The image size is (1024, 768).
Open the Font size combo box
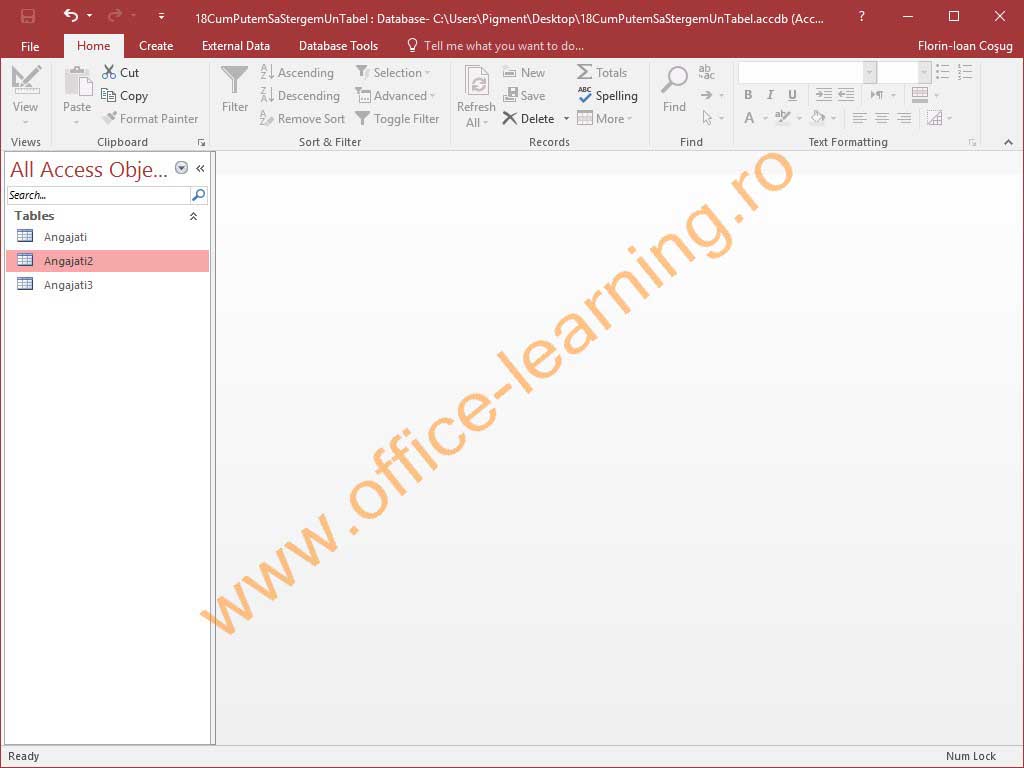point(903,72)
